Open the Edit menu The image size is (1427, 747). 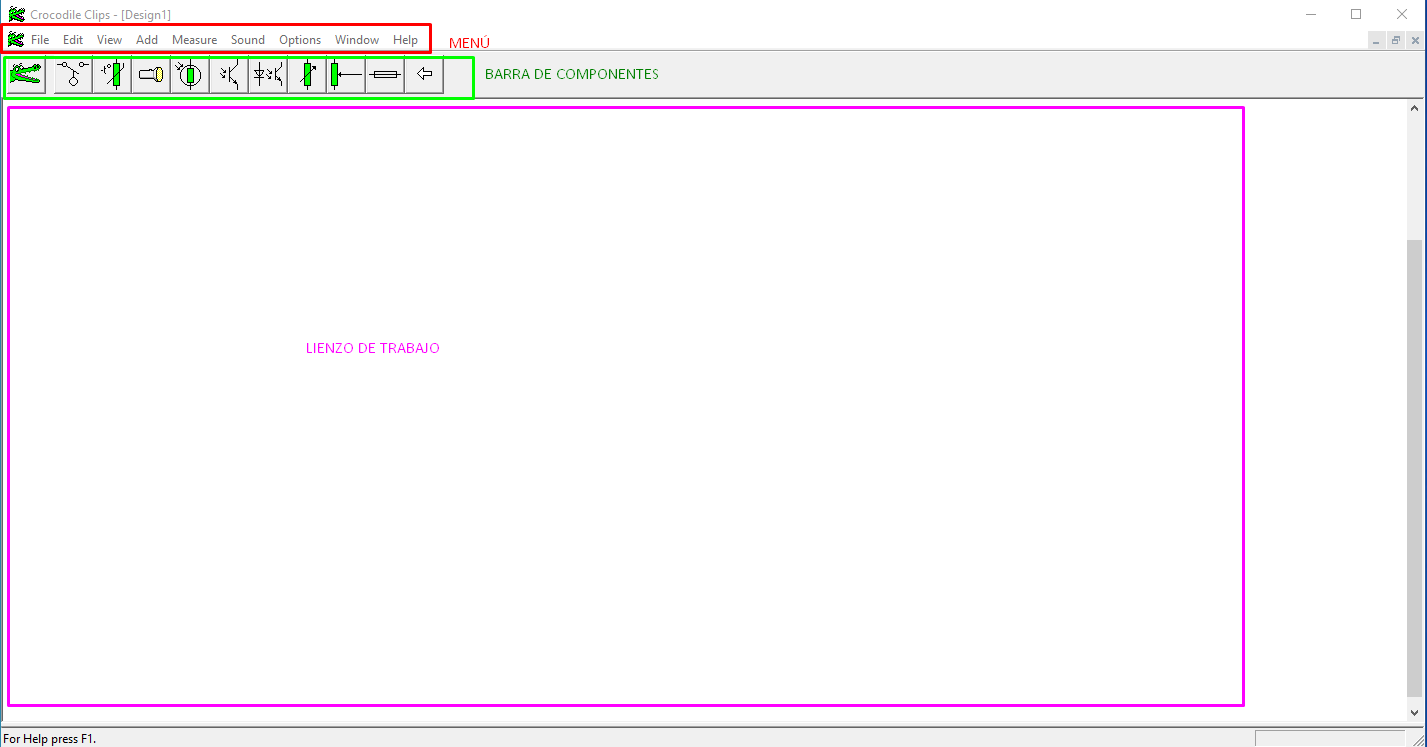pyautogui.click(x=73, y=40)
